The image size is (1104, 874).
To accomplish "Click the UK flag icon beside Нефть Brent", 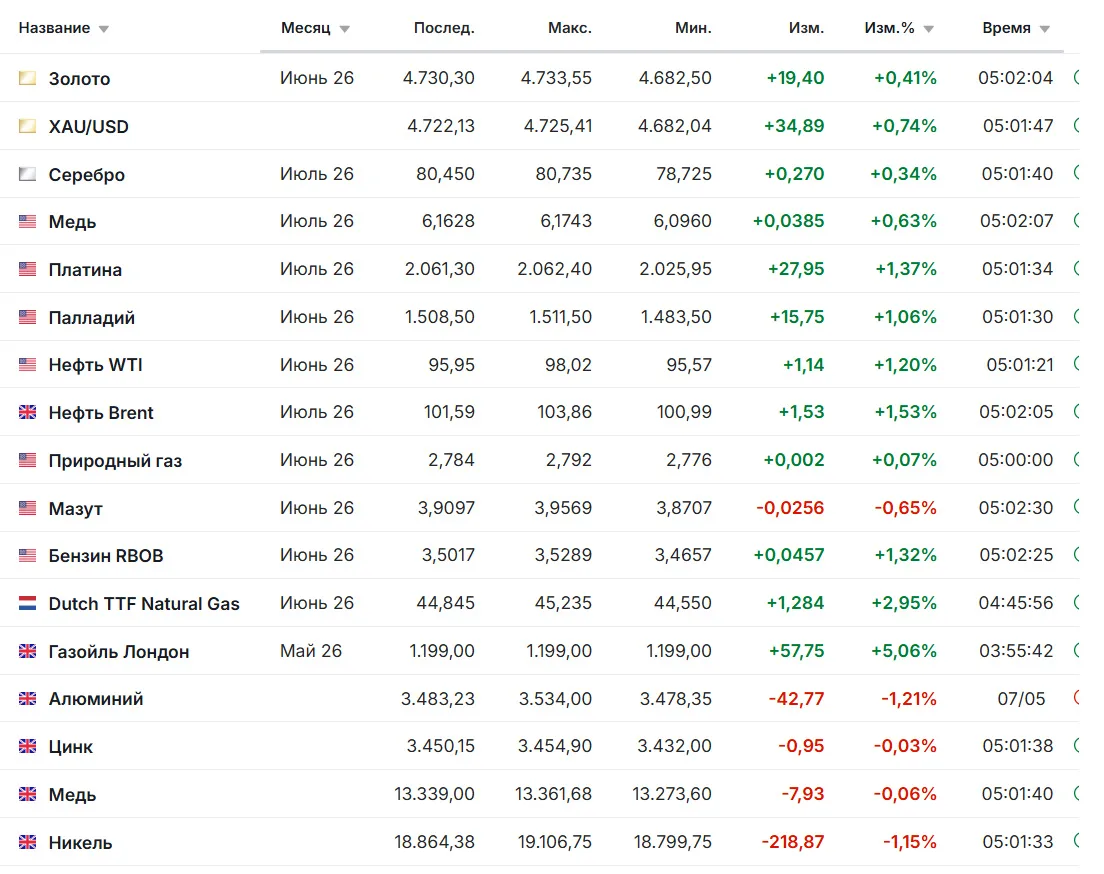I will point(27,412).
